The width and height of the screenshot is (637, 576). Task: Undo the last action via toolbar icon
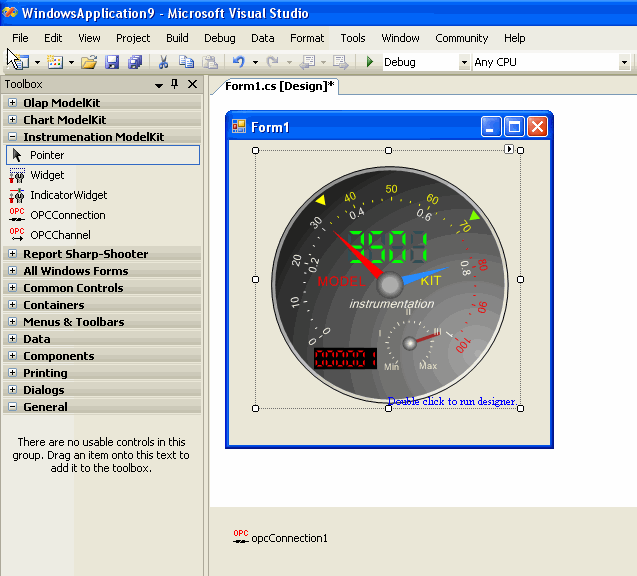tap(238, 62)
